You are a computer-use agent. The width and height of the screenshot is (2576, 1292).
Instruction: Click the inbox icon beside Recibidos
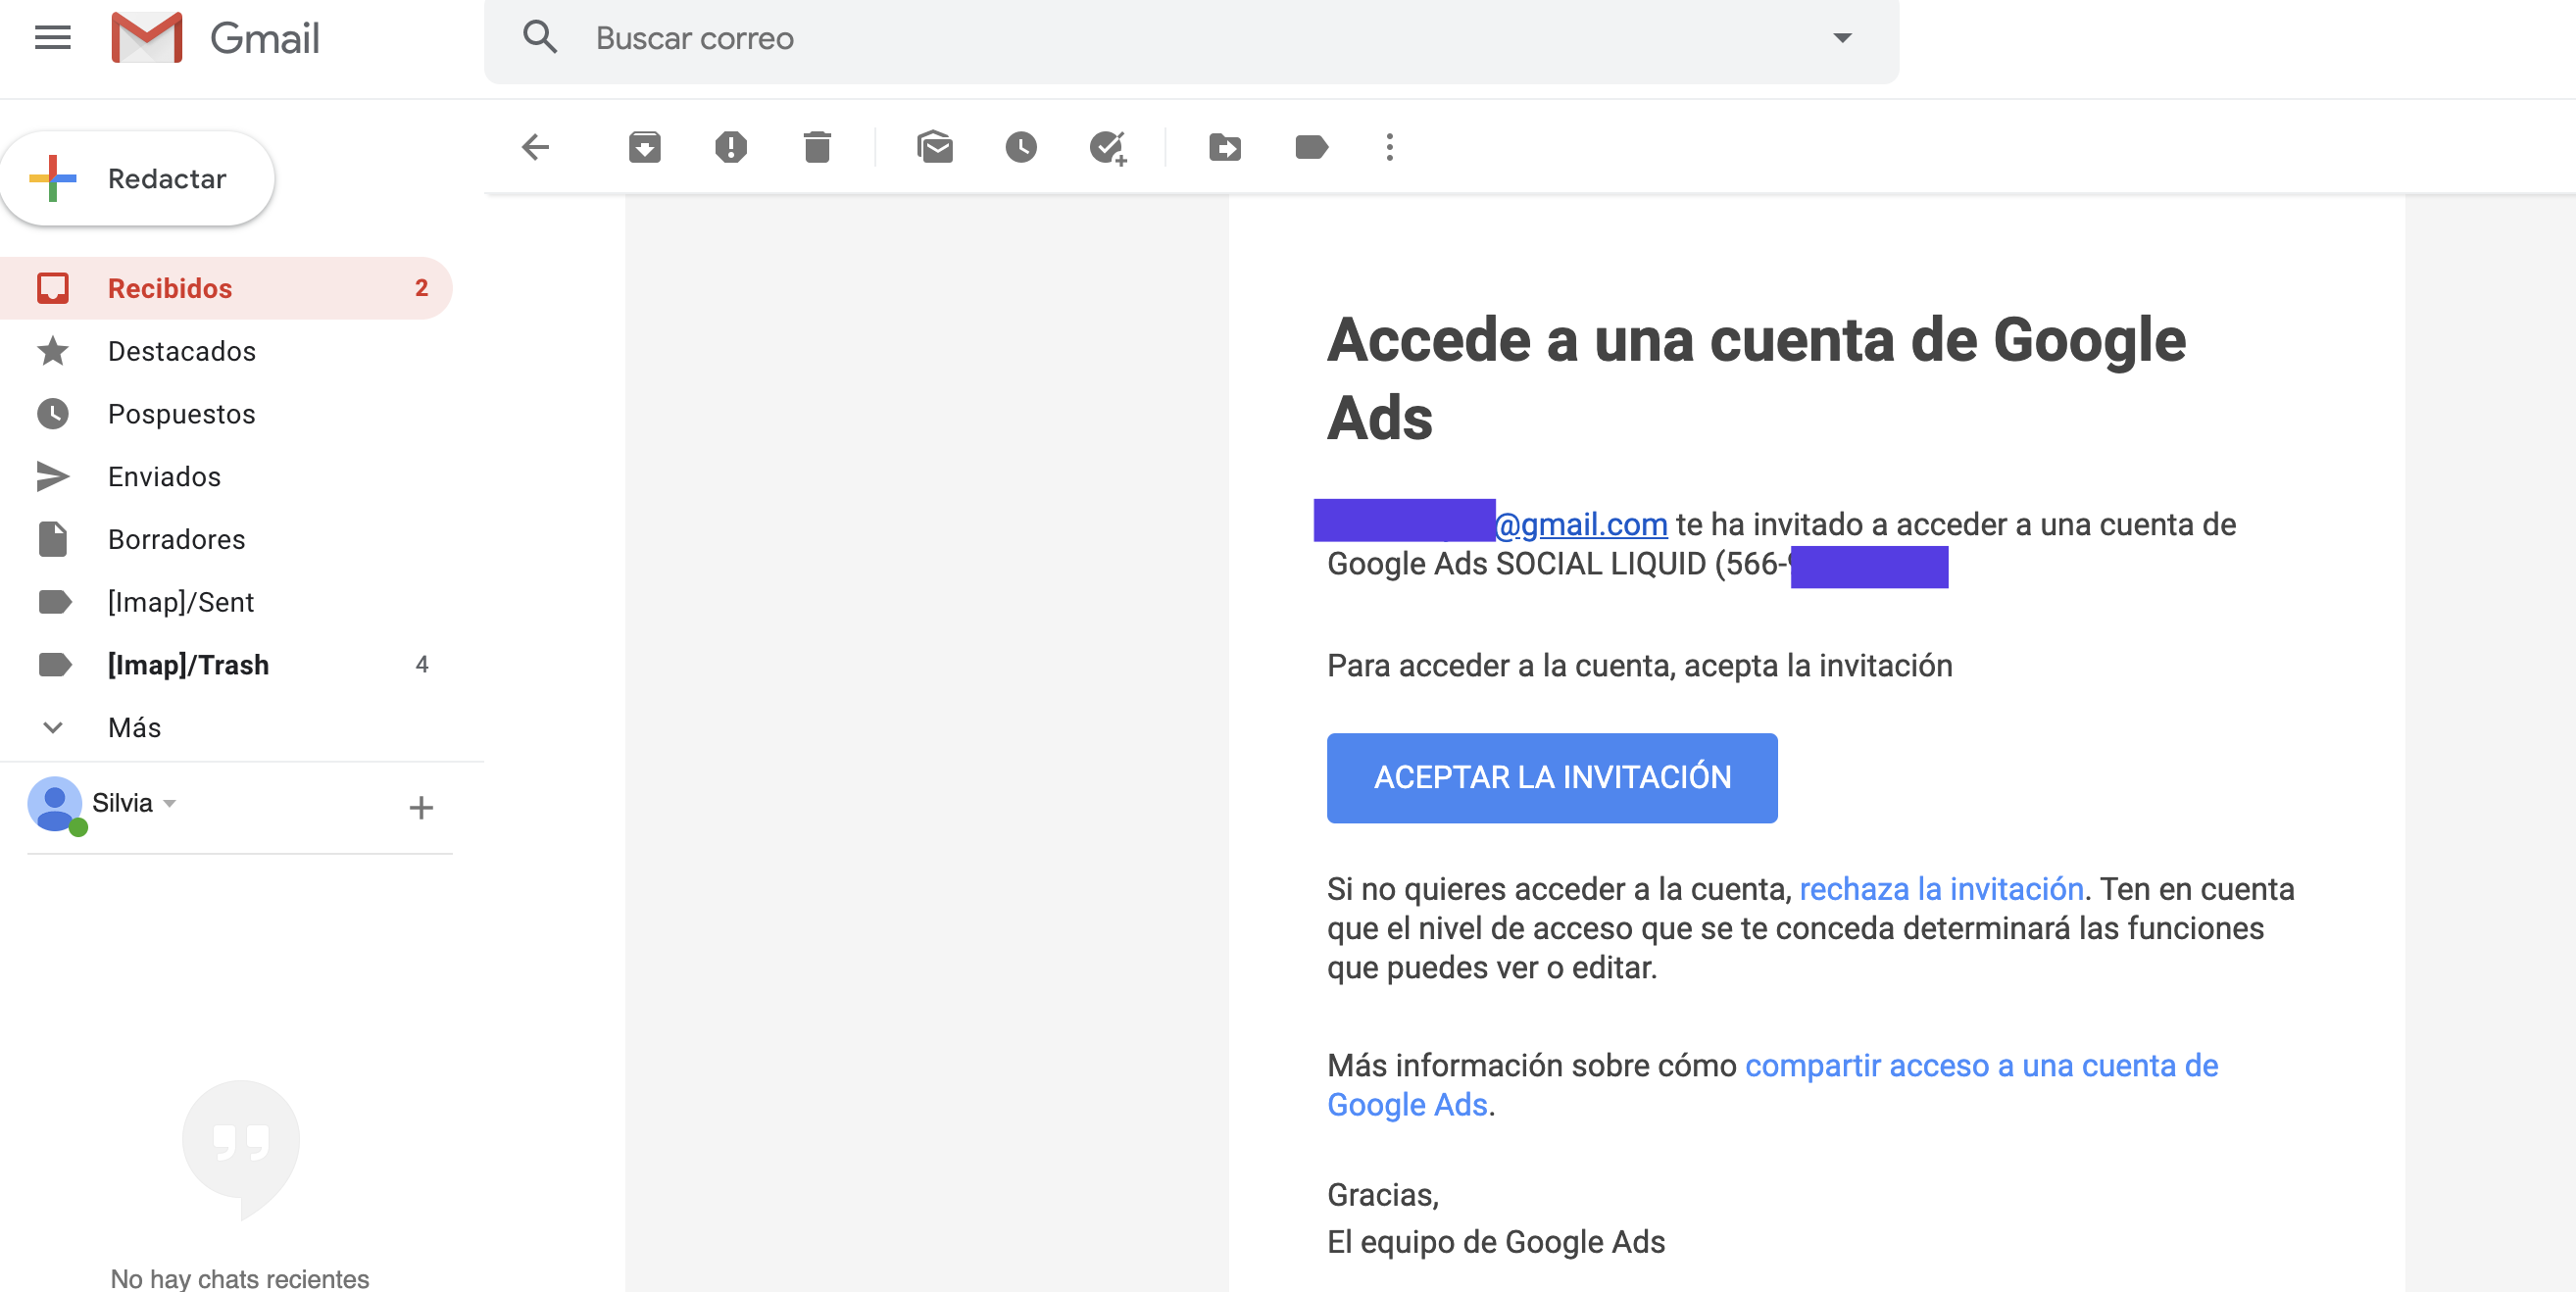53,288
